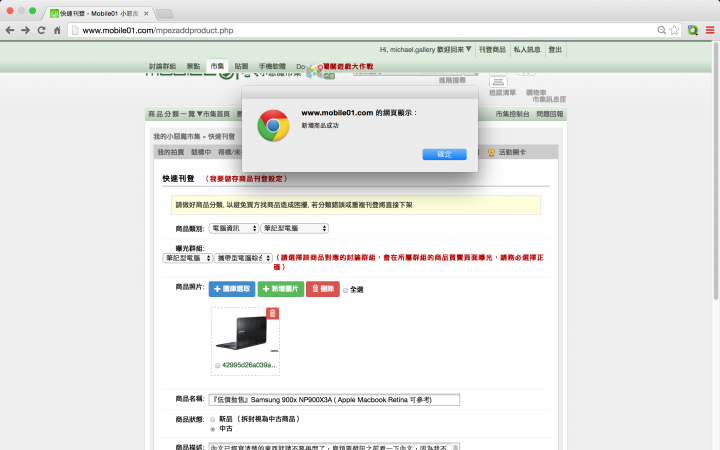Switch to 我的拍賣 tab
Viewport: 720px width, 450px height.
click(171, 152)
